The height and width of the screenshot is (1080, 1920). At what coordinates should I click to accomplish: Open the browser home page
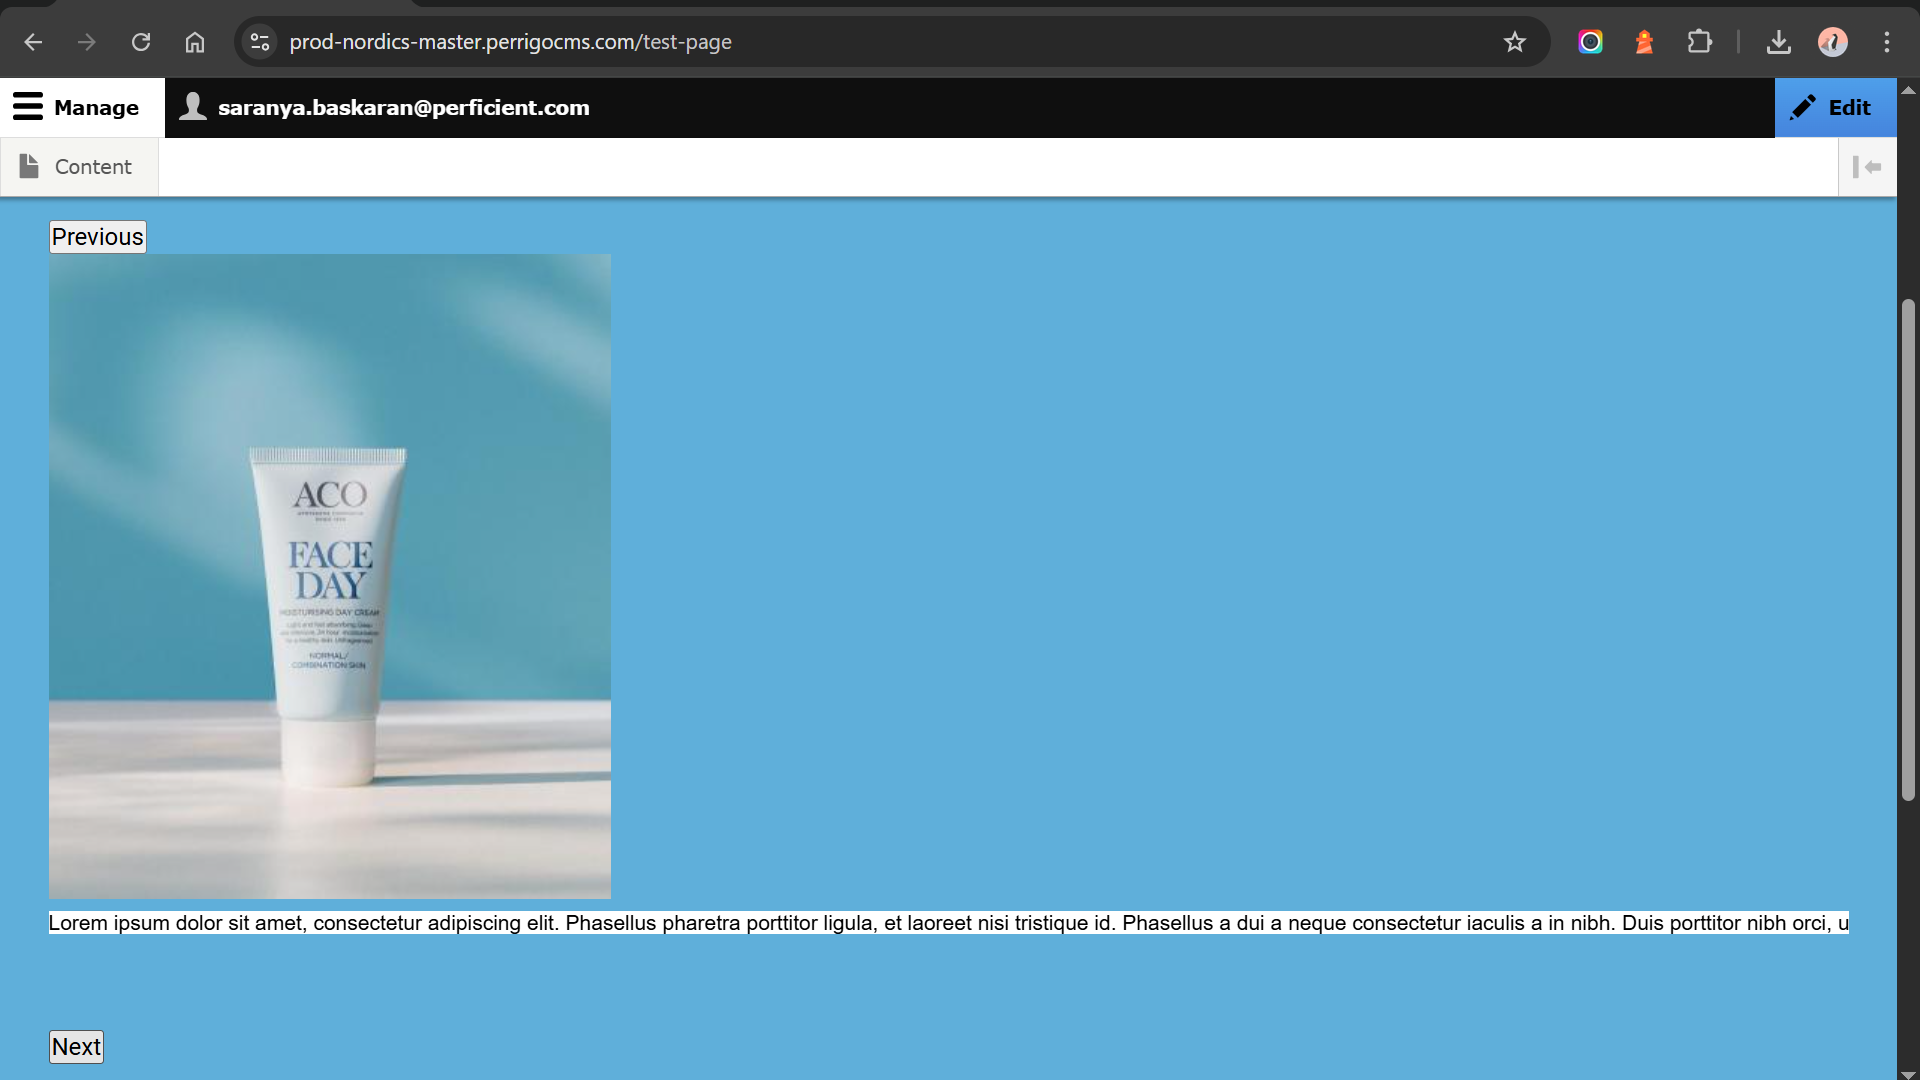195,42
